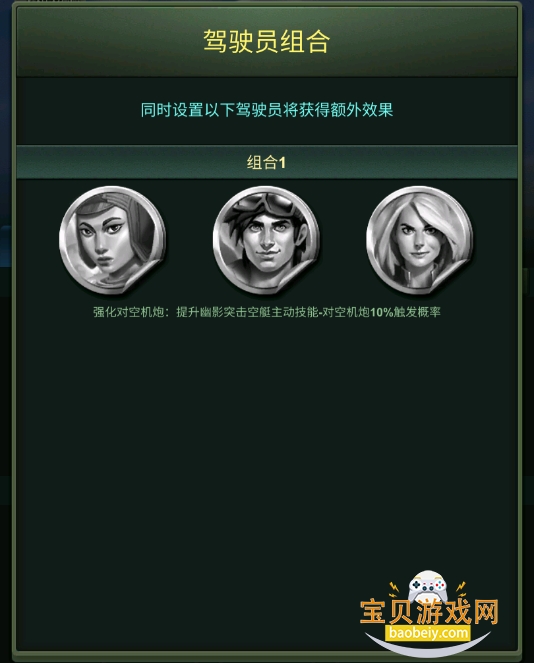Click the 宝贝游戏网 logo text

coord(429,612)
